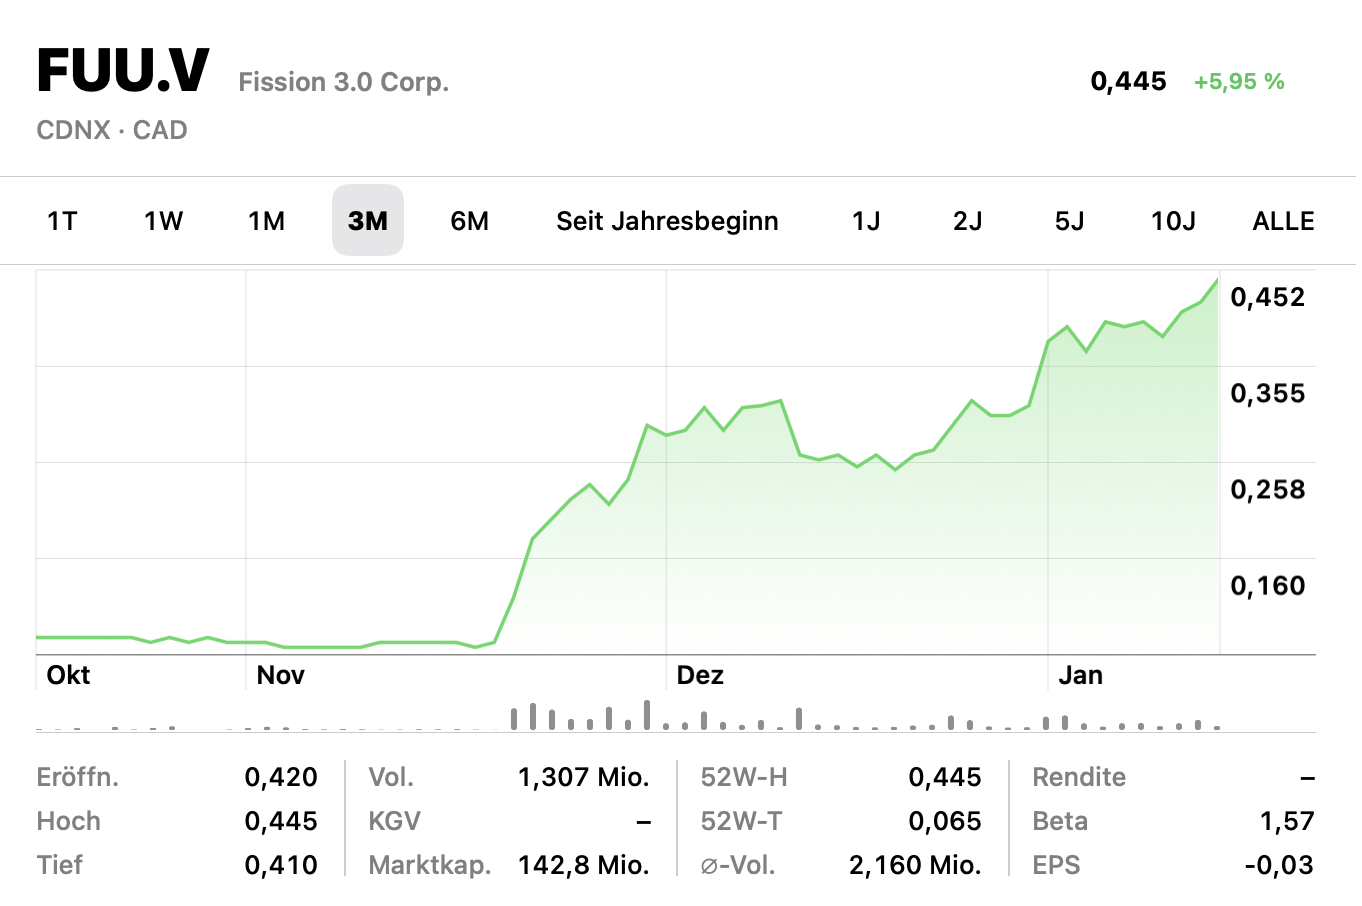Click the selected 3M range tab
The image size is (1362, 906).
(x=368, y=221)
